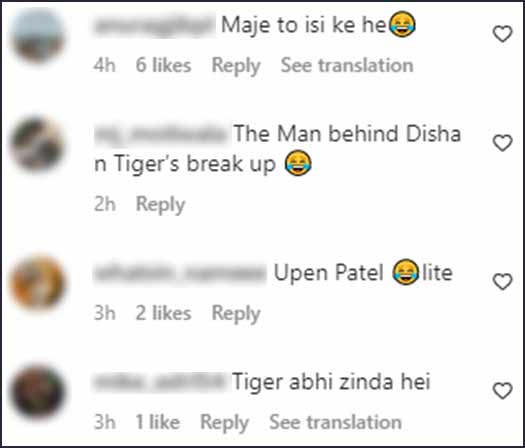
Task: Like the "Maje to isi ke he" comment
Action: tap(503, 34)
